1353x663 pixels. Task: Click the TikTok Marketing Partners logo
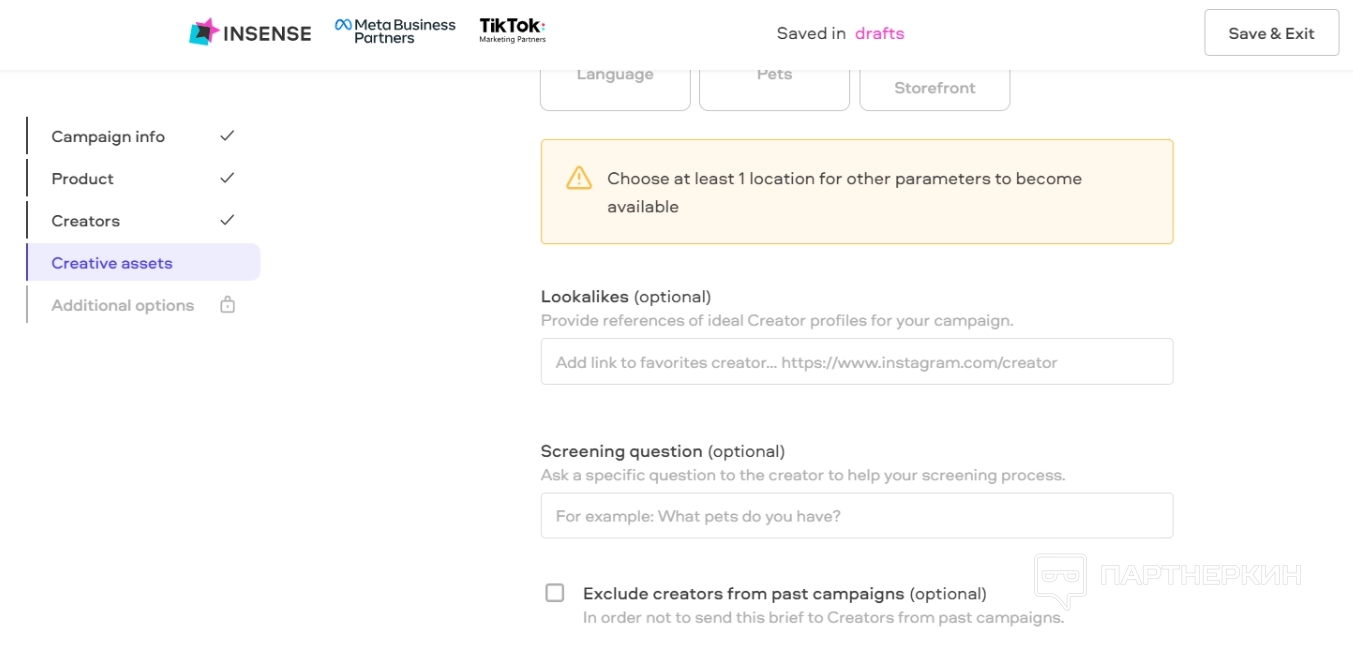512,30
